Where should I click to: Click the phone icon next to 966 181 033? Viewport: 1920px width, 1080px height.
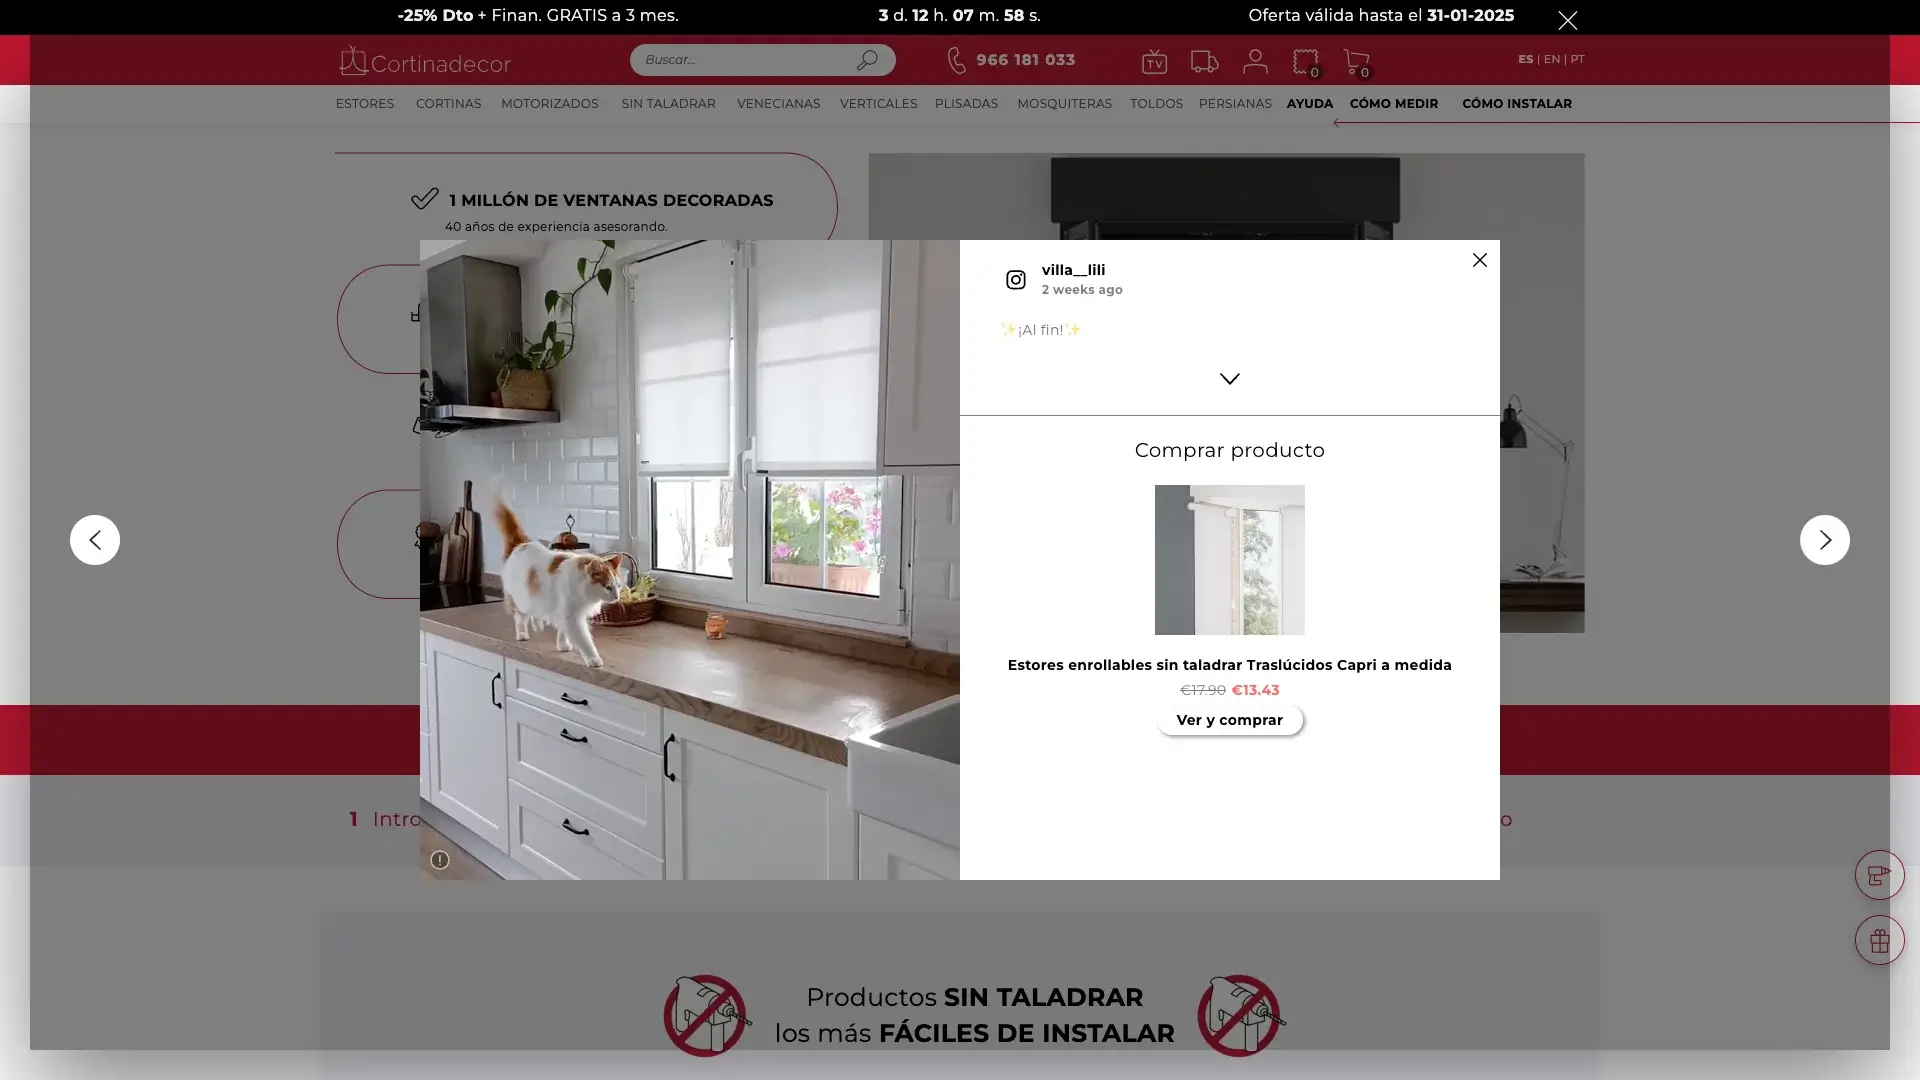click(955, 59)
